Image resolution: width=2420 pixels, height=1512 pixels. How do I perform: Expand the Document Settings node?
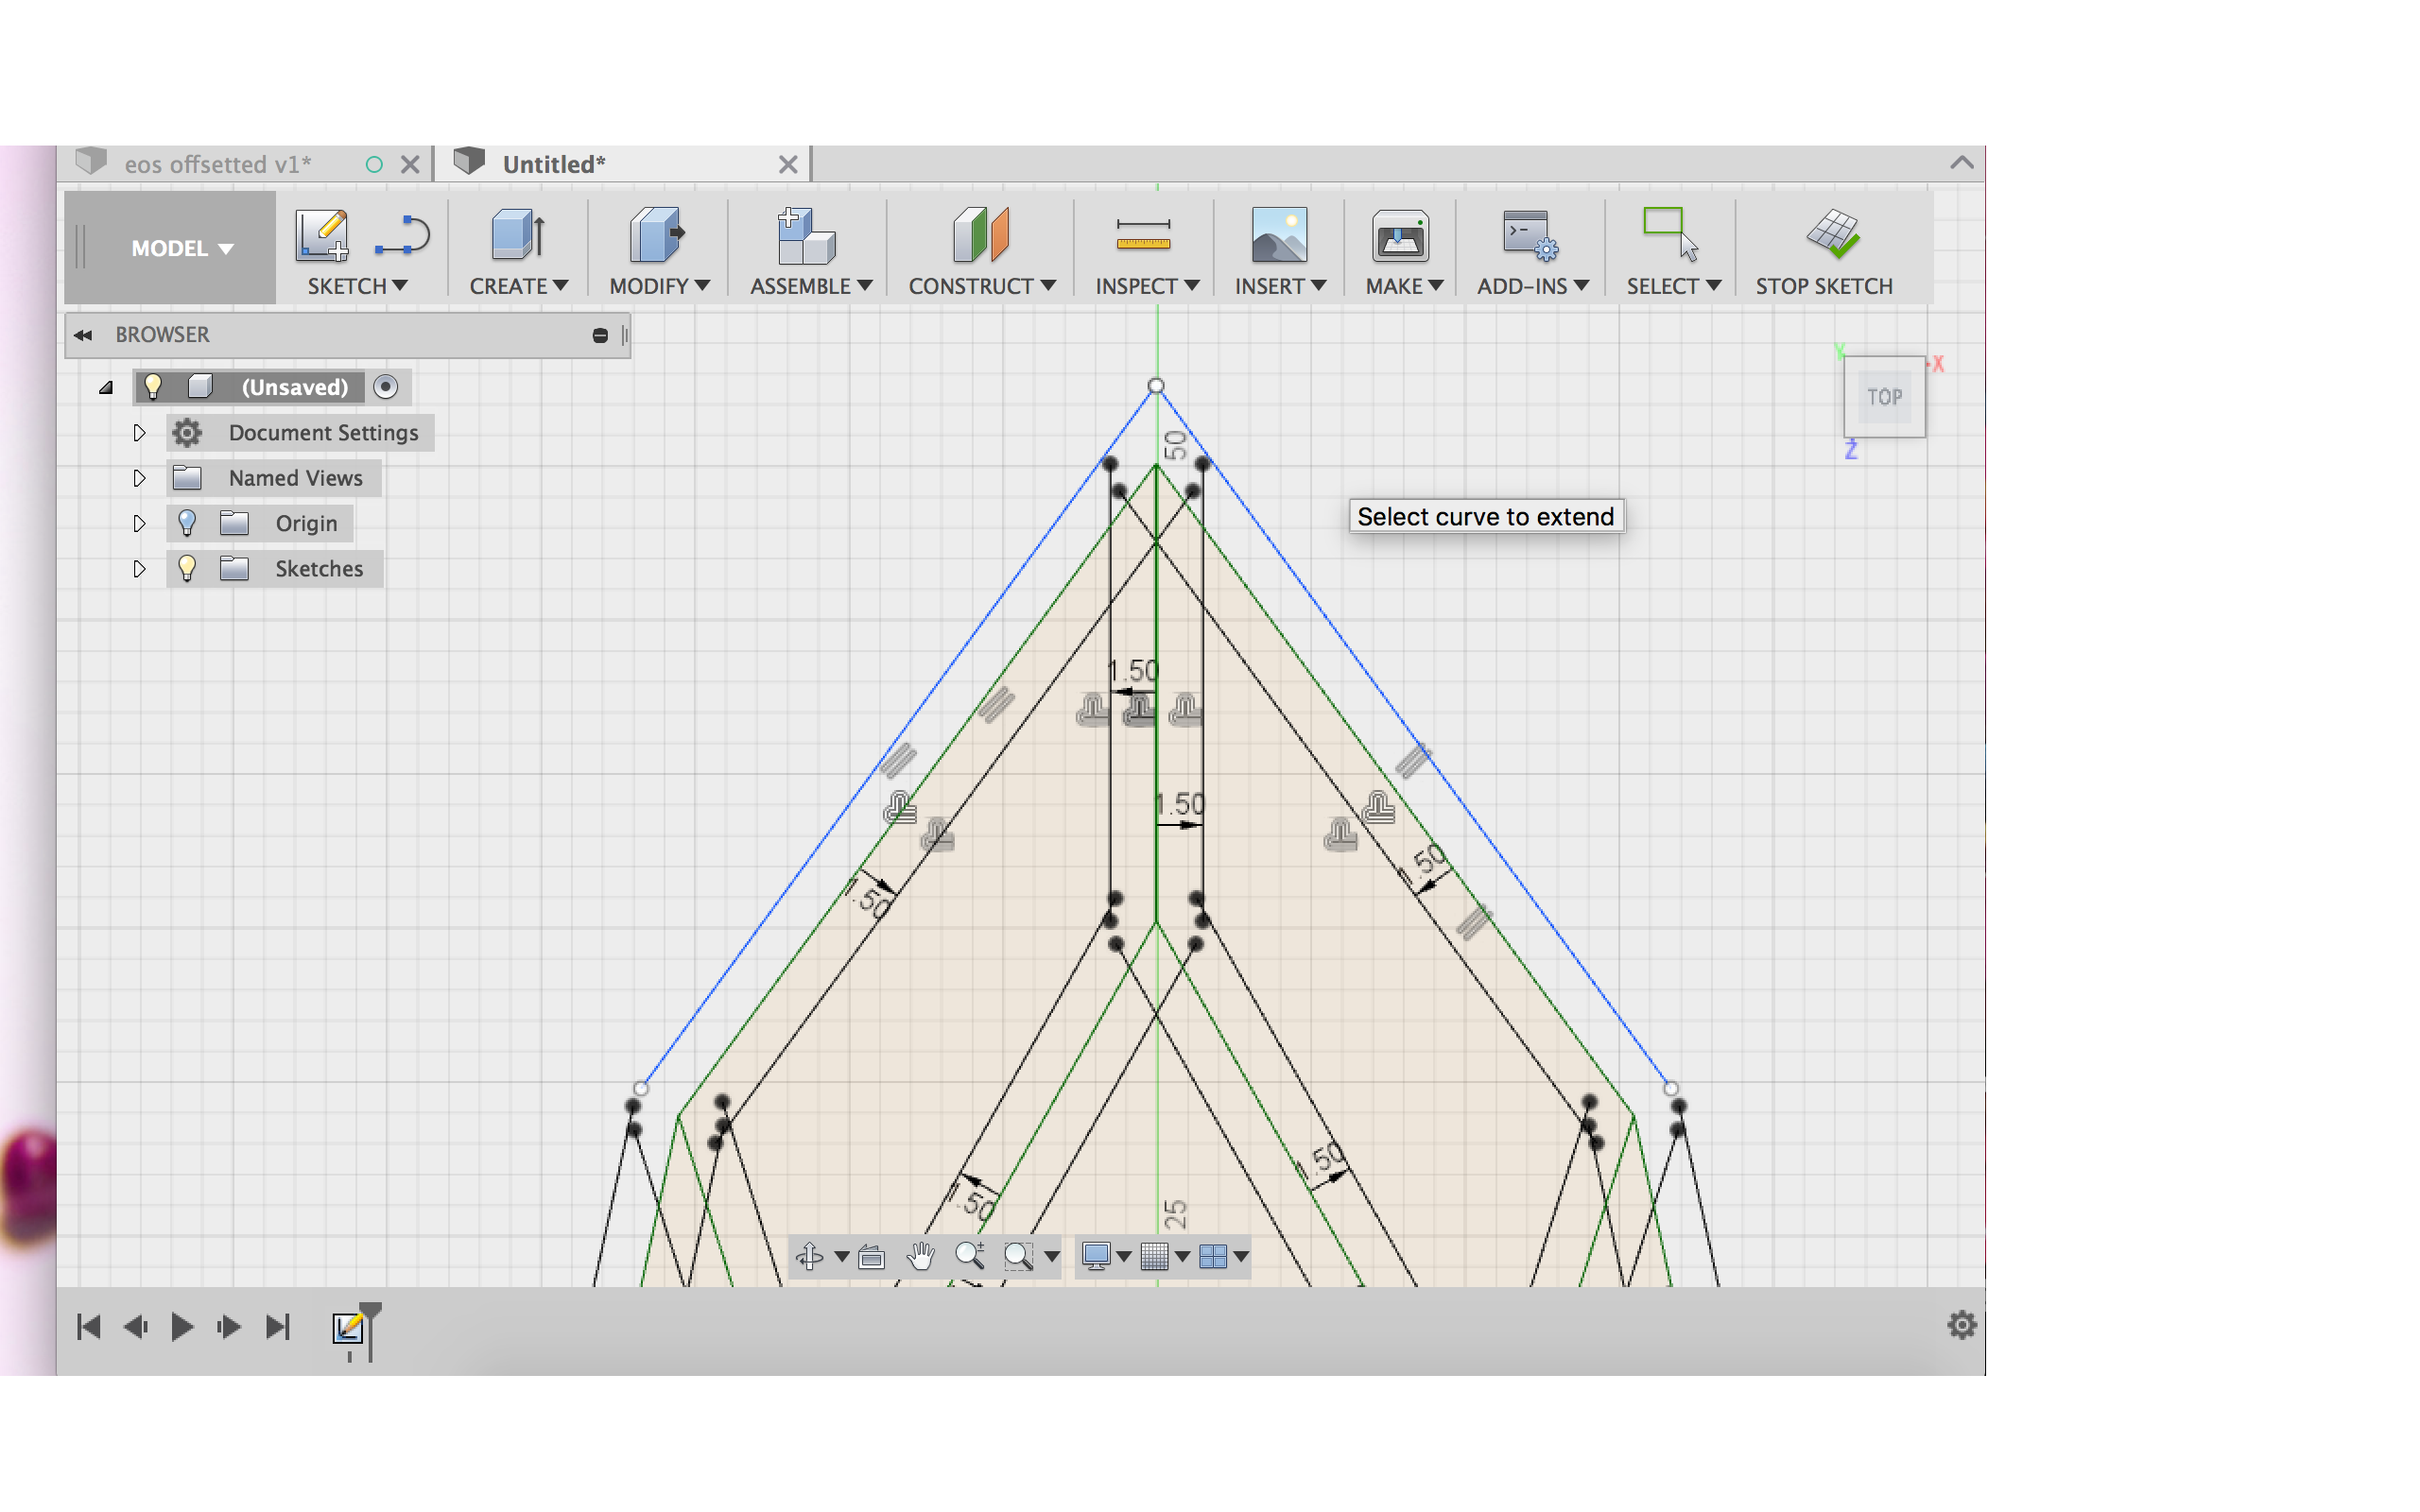click(139, 433)
